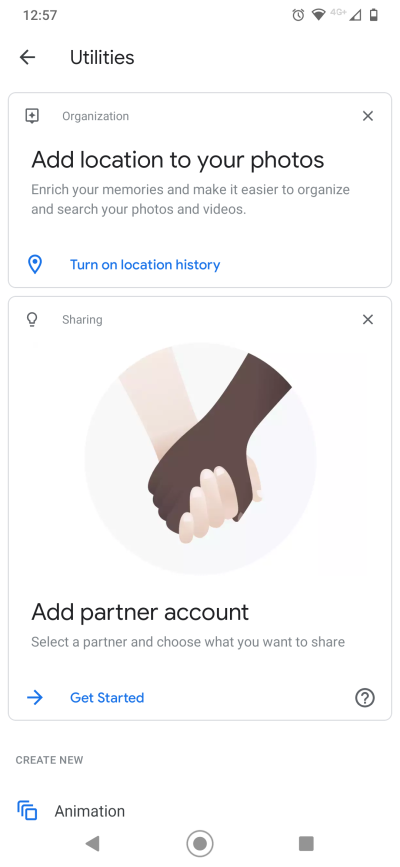The height and width of the screenshot is (867, 400).
Task: Create a new Animation
Action: point(90,811)
